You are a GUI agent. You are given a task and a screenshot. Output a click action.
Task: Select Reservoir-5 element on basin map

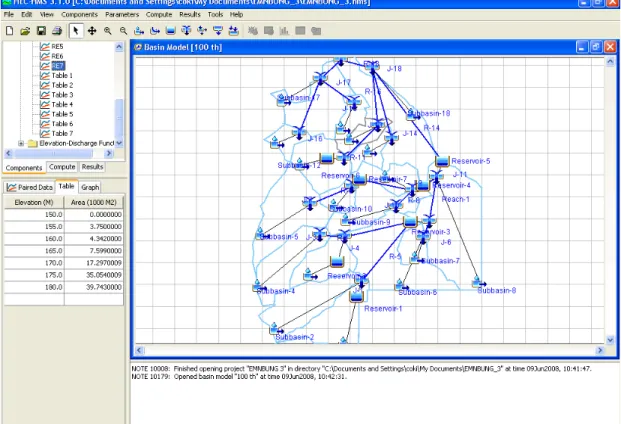[x=442, y=161]
